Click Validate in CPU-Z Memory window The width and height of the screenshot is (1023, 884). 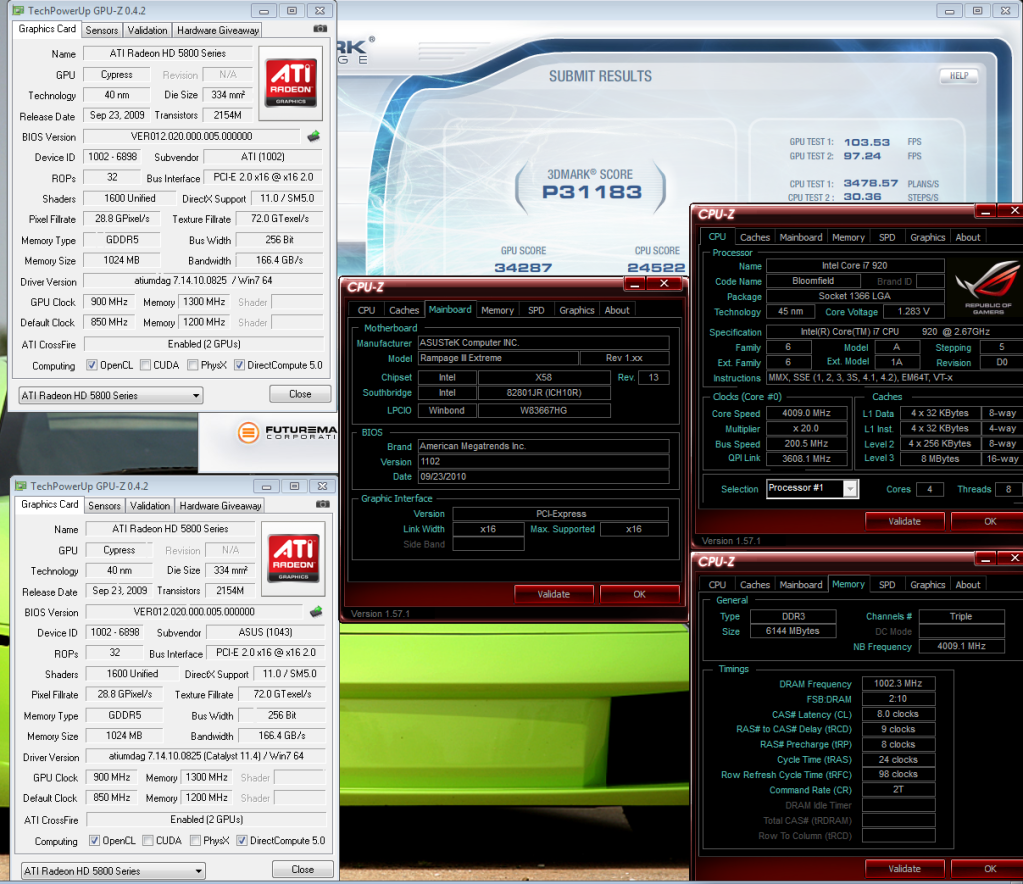pos(904,869)
